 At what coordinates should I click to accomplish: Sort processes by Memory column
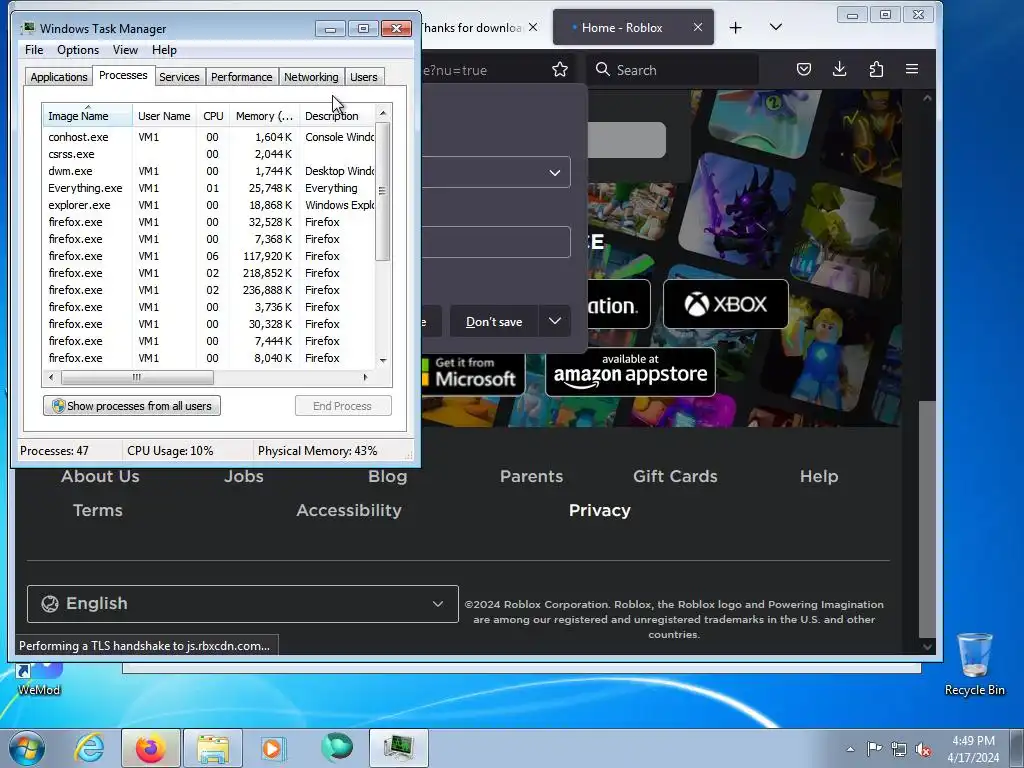264,116
